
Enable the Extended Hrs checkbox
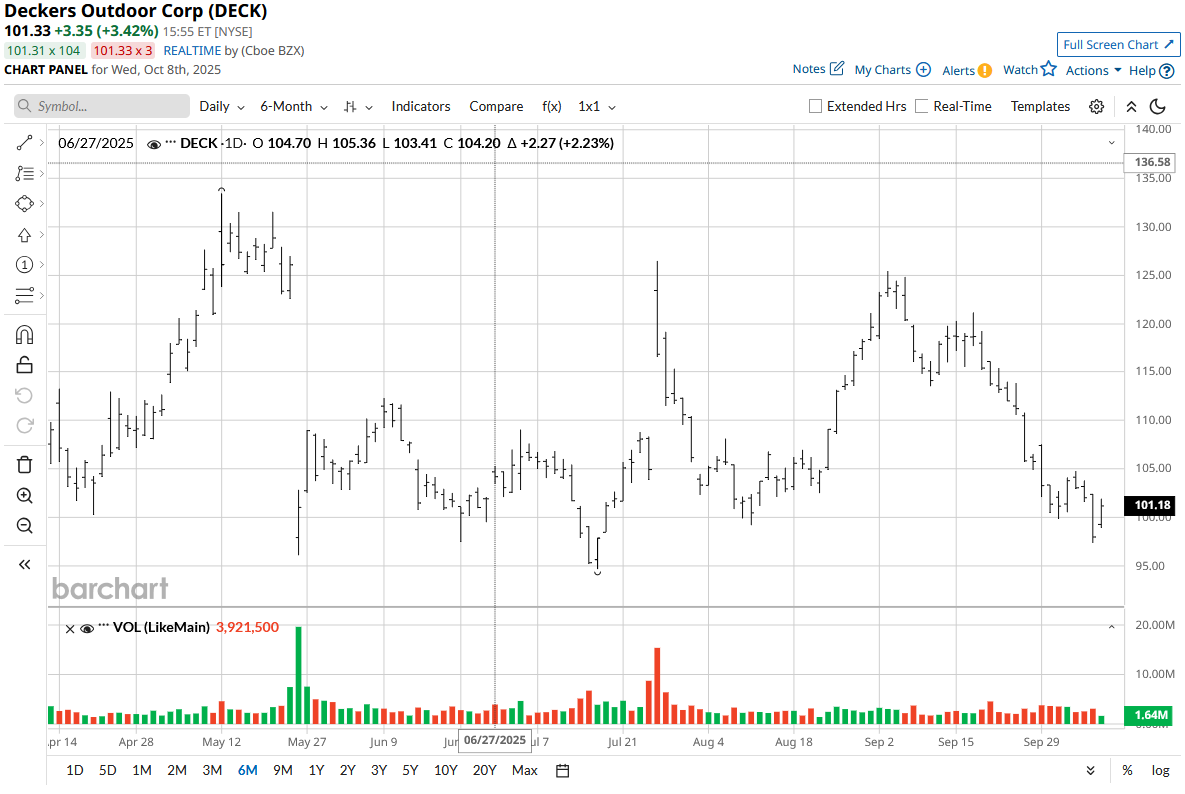(815, 107)
